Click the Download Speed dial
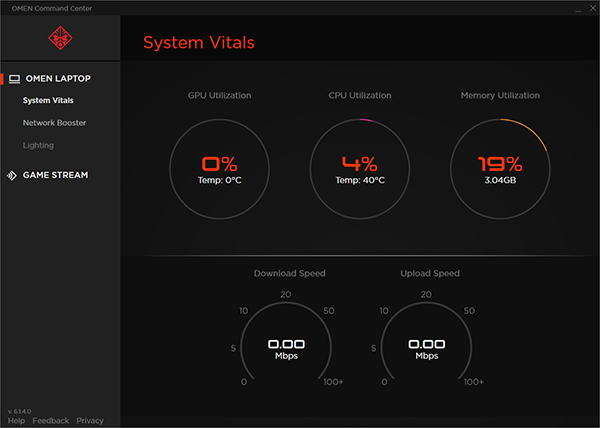 tap(289, 347)
